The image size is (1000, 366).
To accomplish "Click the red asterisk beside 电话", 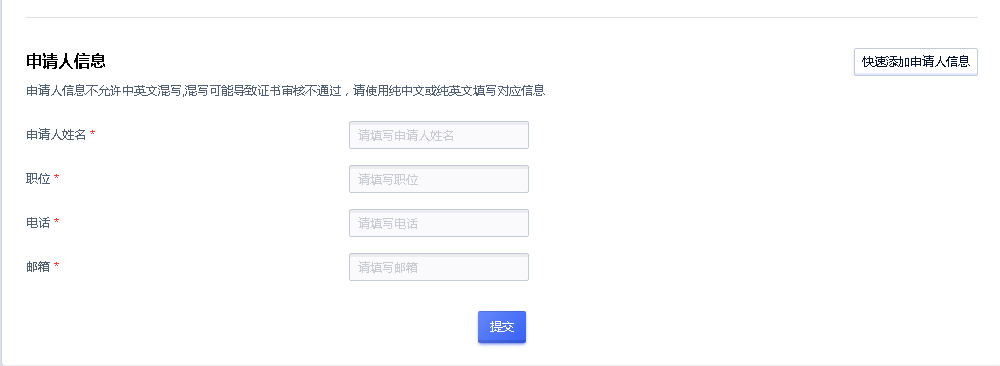I will pyautogui.click(x=57, y=221).
